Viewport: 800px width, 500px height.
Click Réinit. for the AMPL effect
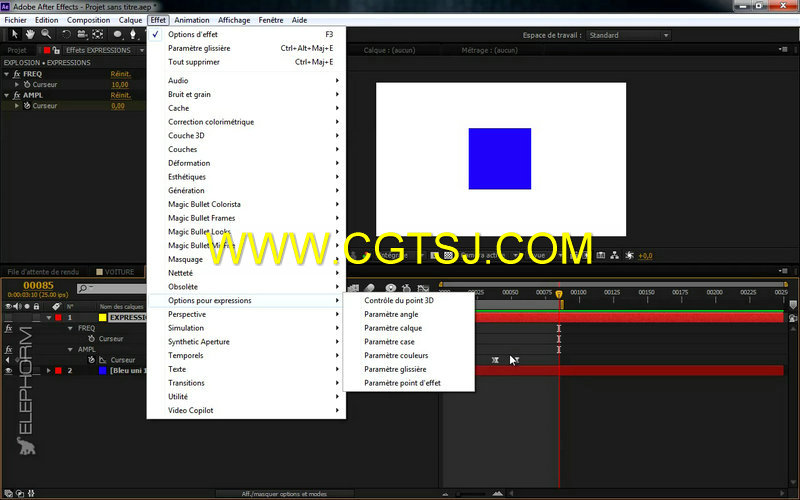coord(121,95)
